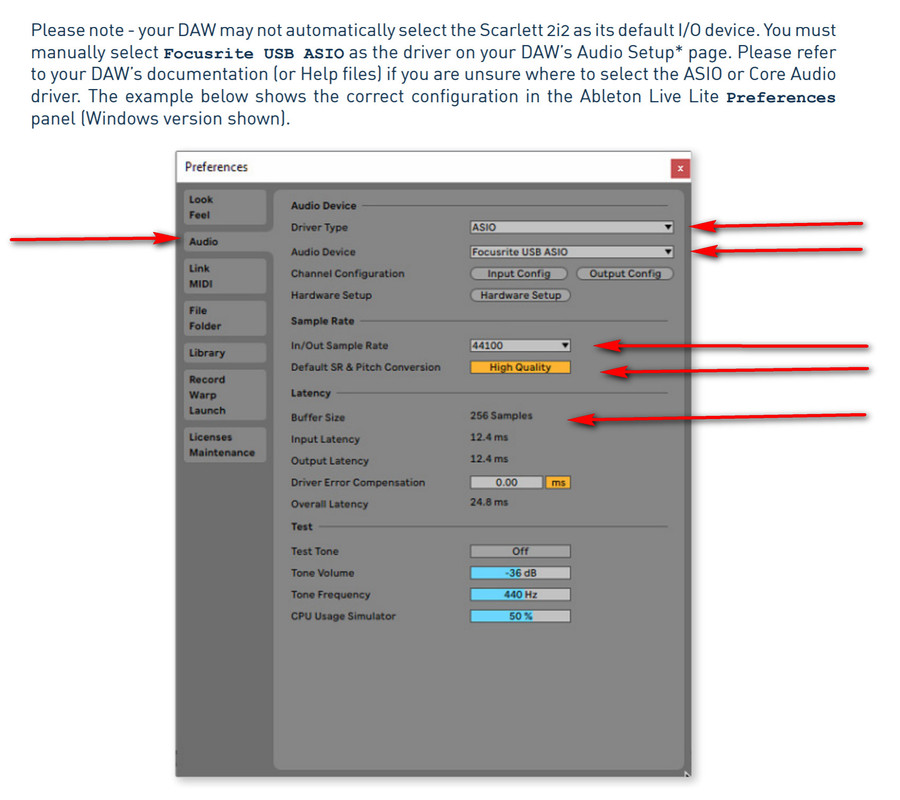Click the Input Config button
900x800 pixels.
pos(519,274)
